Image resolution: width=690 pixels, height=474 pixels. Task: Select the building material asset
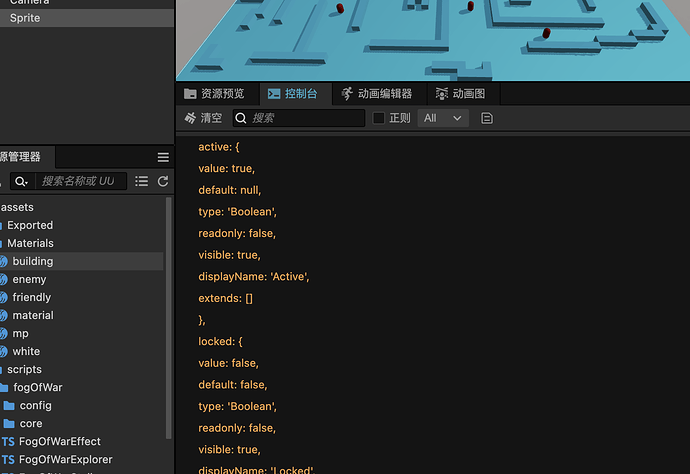tap(82, 261)
